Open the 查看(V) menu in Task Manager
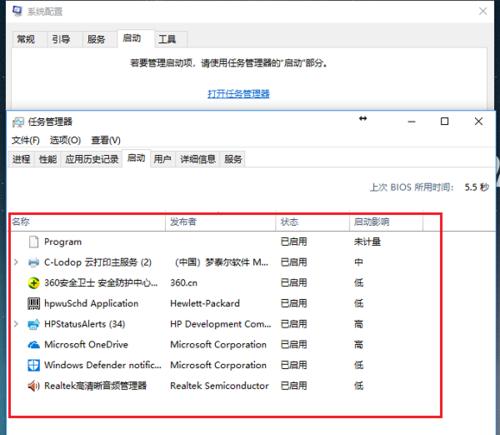The width and height of the screenshot is (500, 435). [x=106, y=140]
